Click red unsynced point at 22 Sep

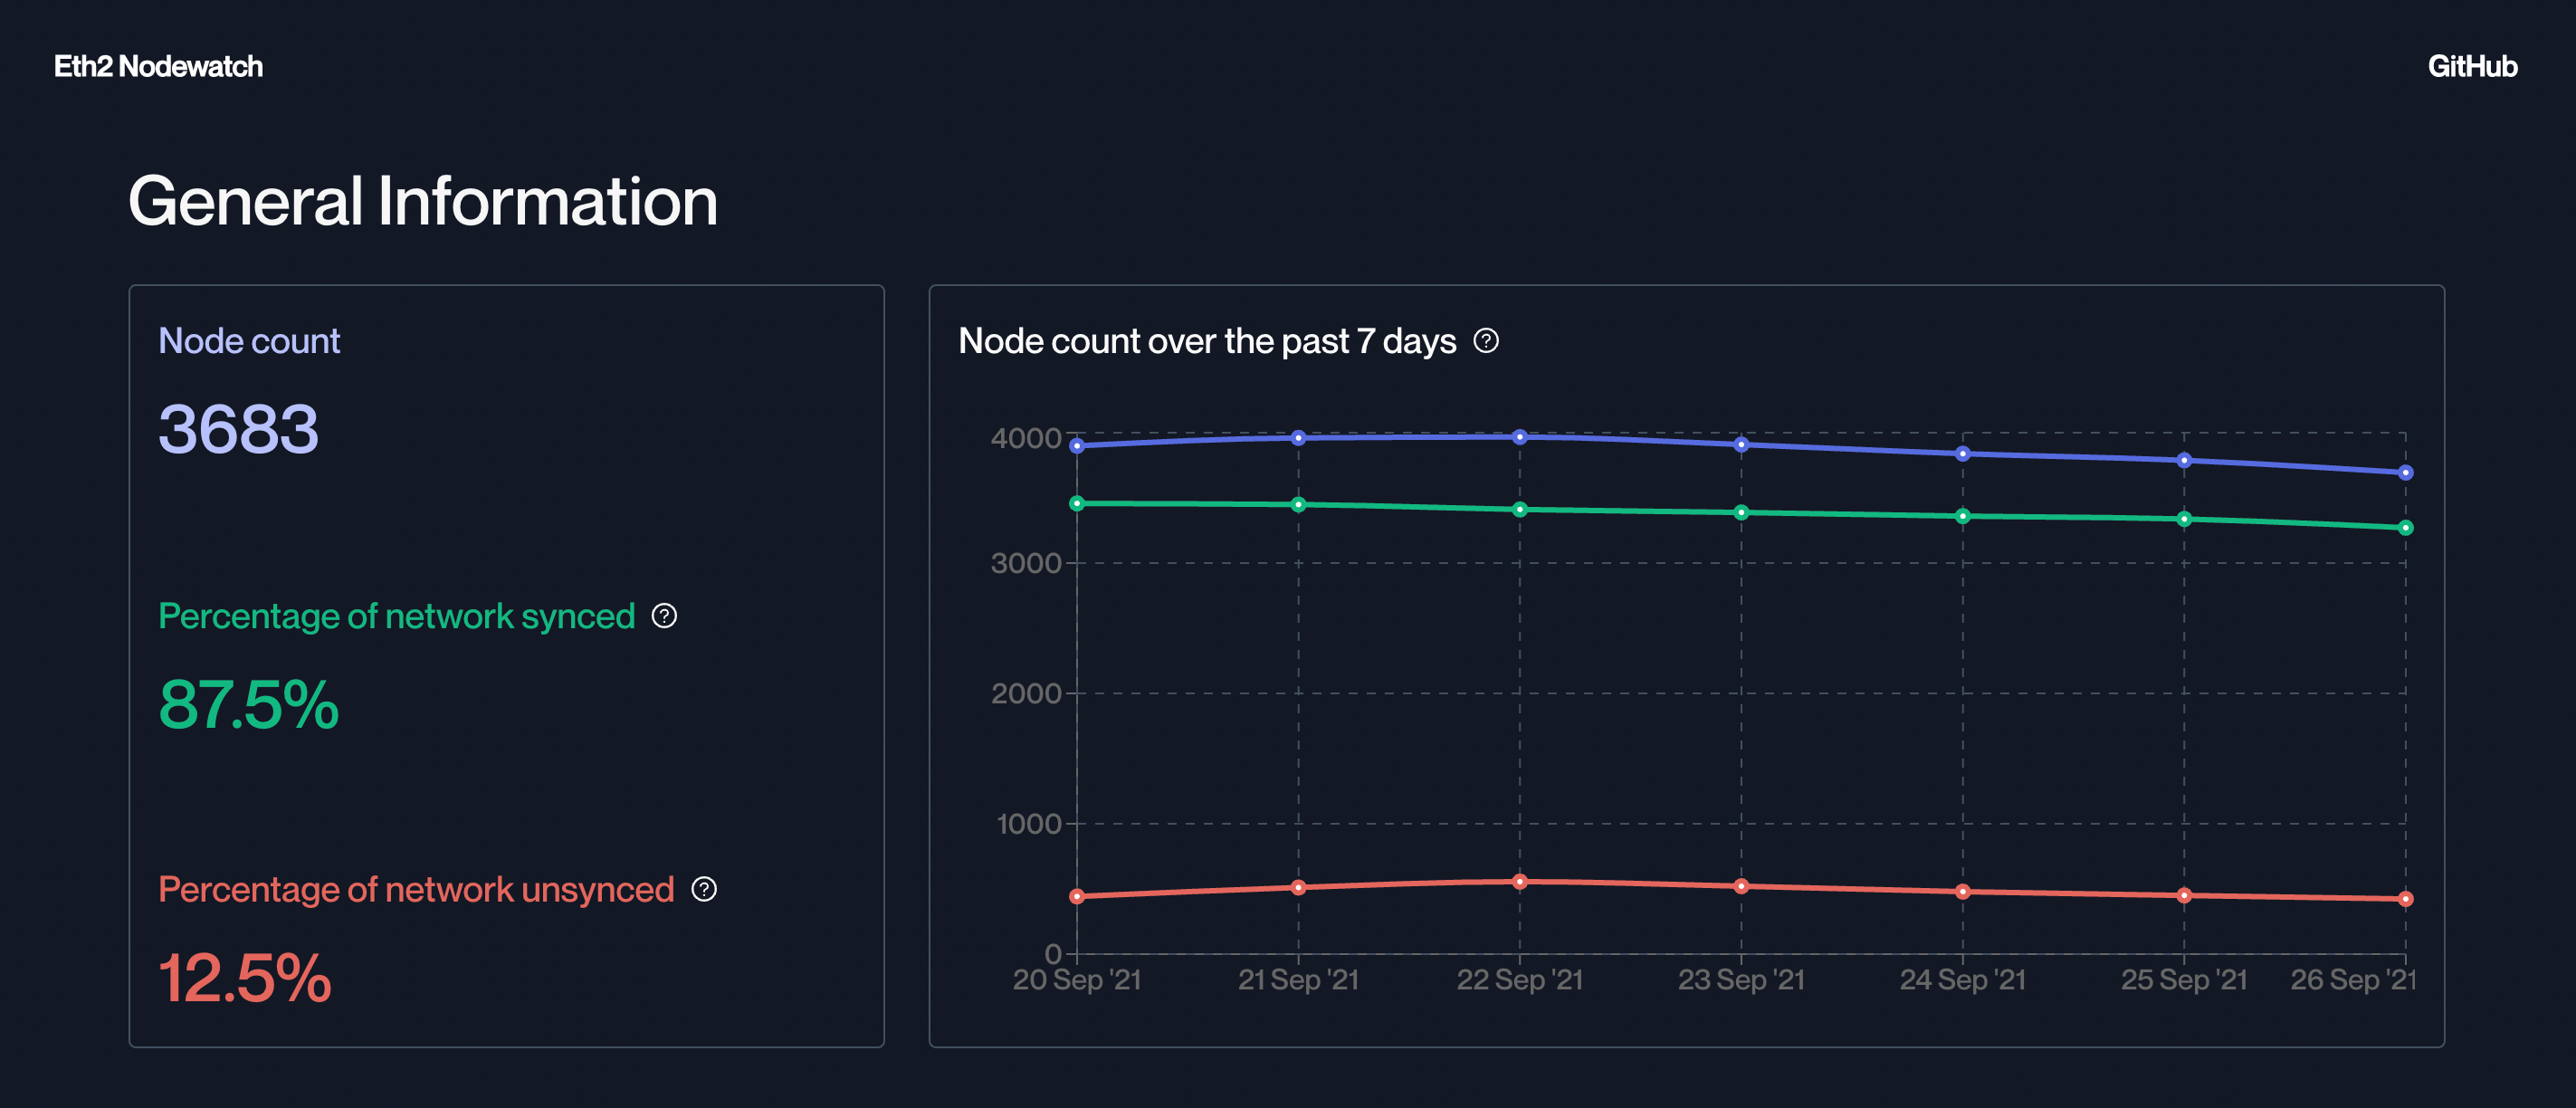pyautogui.click(x=1519, y=882)
